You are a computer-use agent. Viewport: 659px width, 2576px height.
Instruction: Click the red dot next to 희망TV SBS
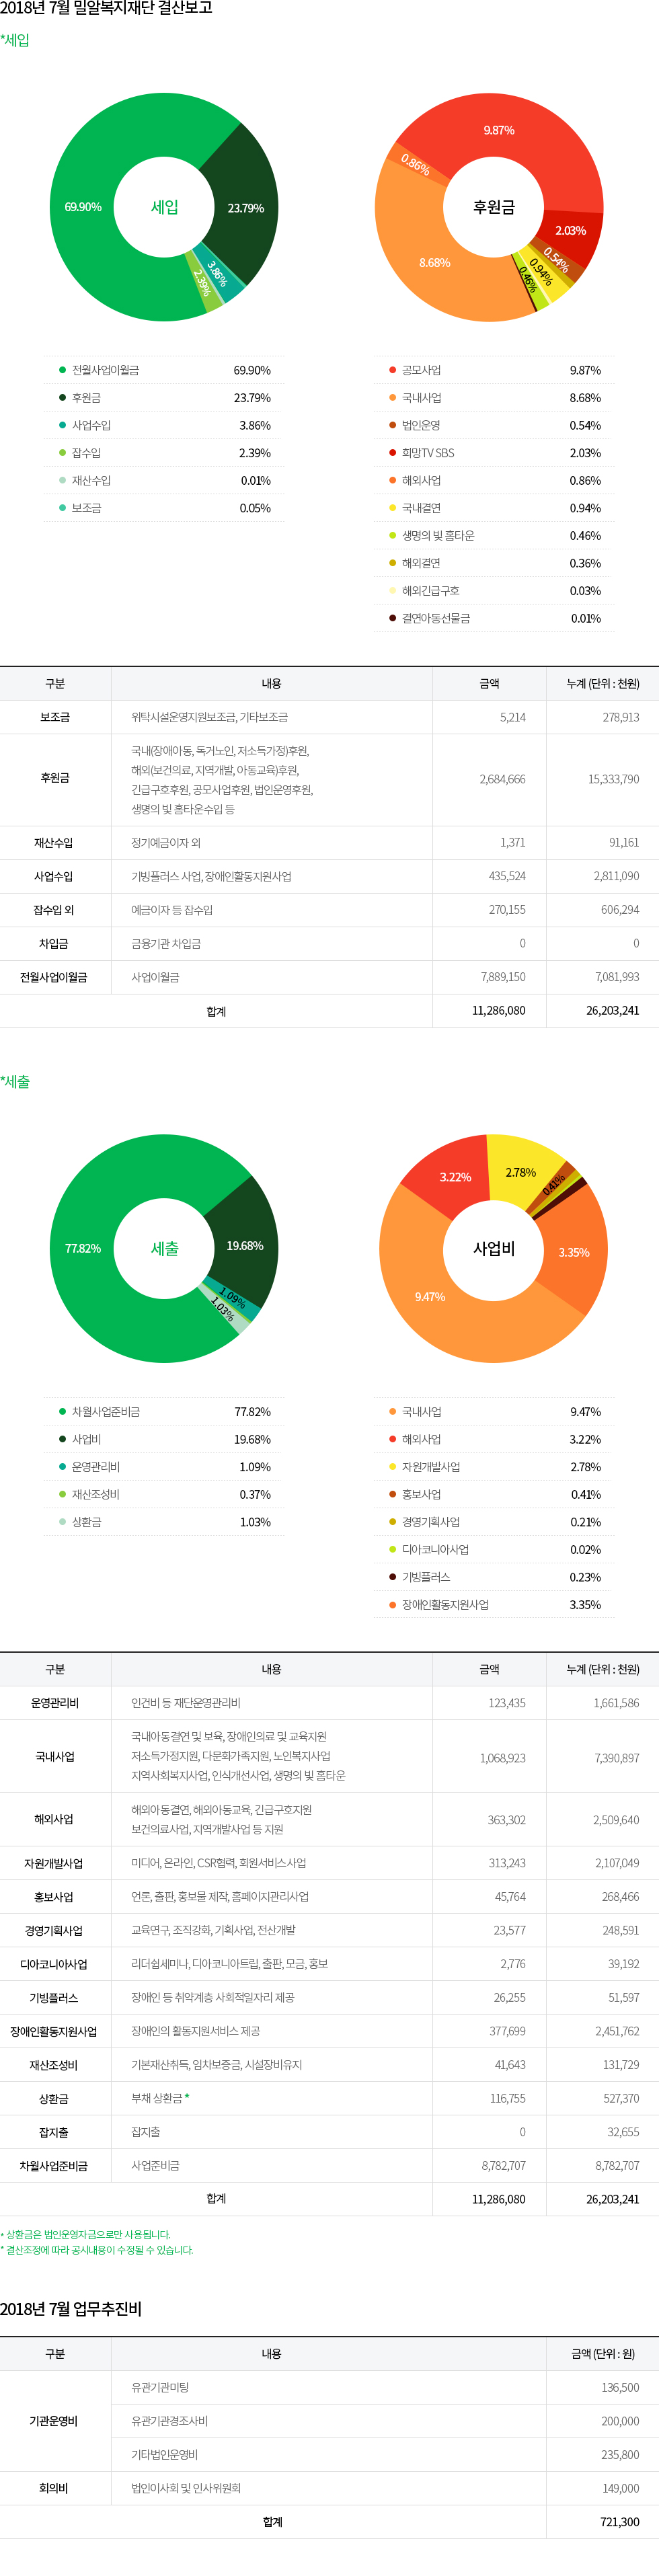(x=392, y=453)
